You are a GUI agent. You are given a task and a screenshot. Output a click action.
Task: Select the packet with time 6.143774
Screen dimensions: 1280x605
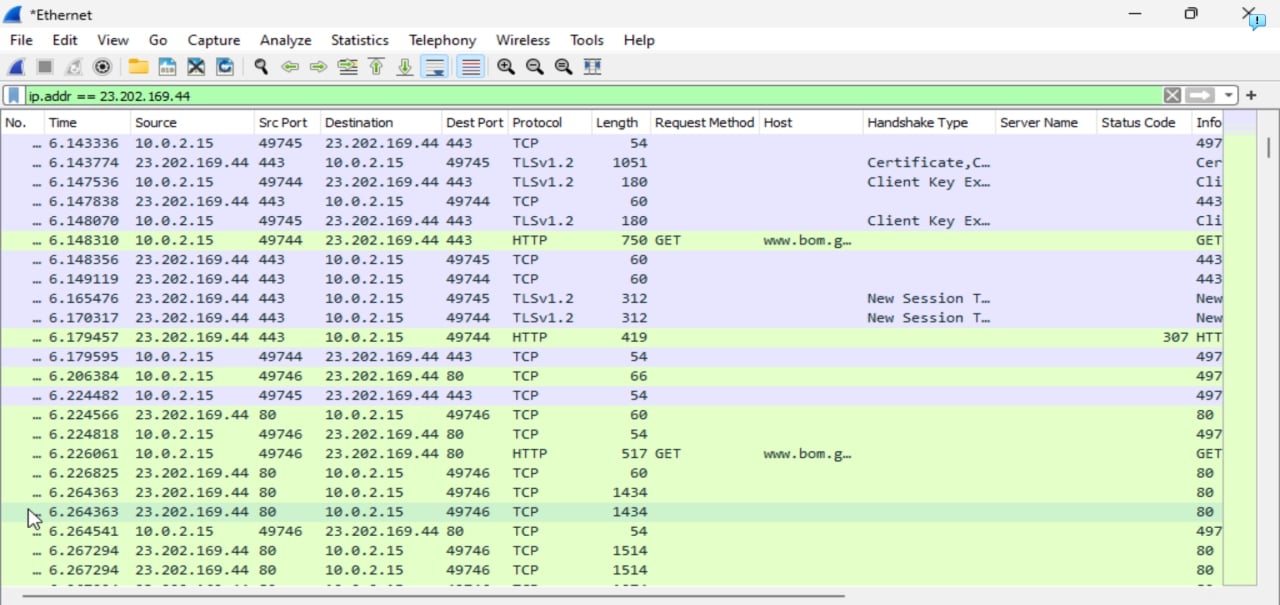(x=612, y=163)
